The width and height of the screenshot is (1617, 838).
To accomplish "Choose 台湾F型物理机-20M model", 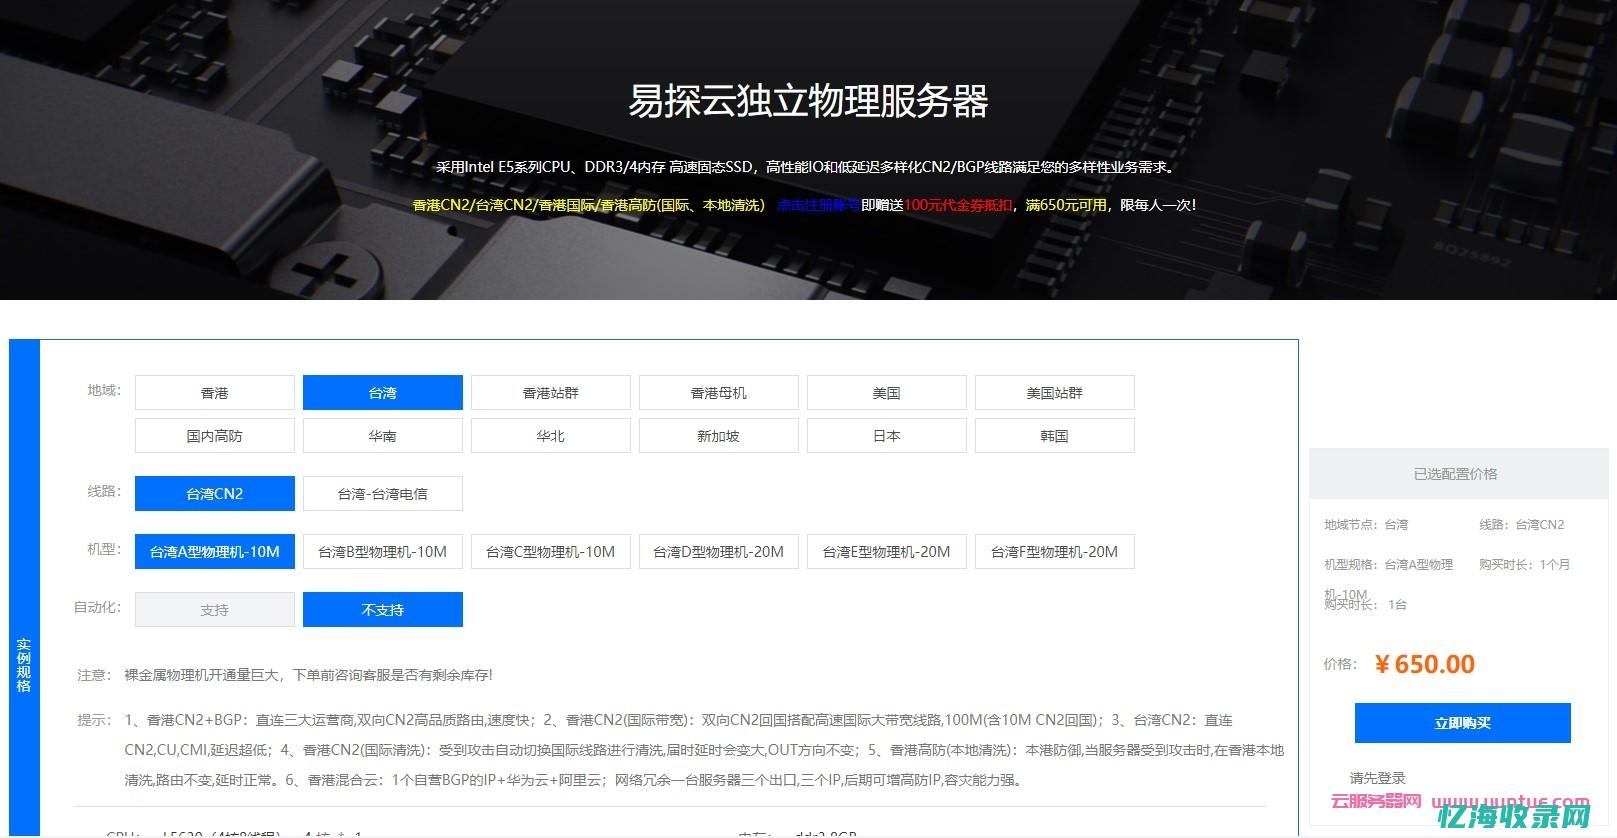I will coord(1055,552).
